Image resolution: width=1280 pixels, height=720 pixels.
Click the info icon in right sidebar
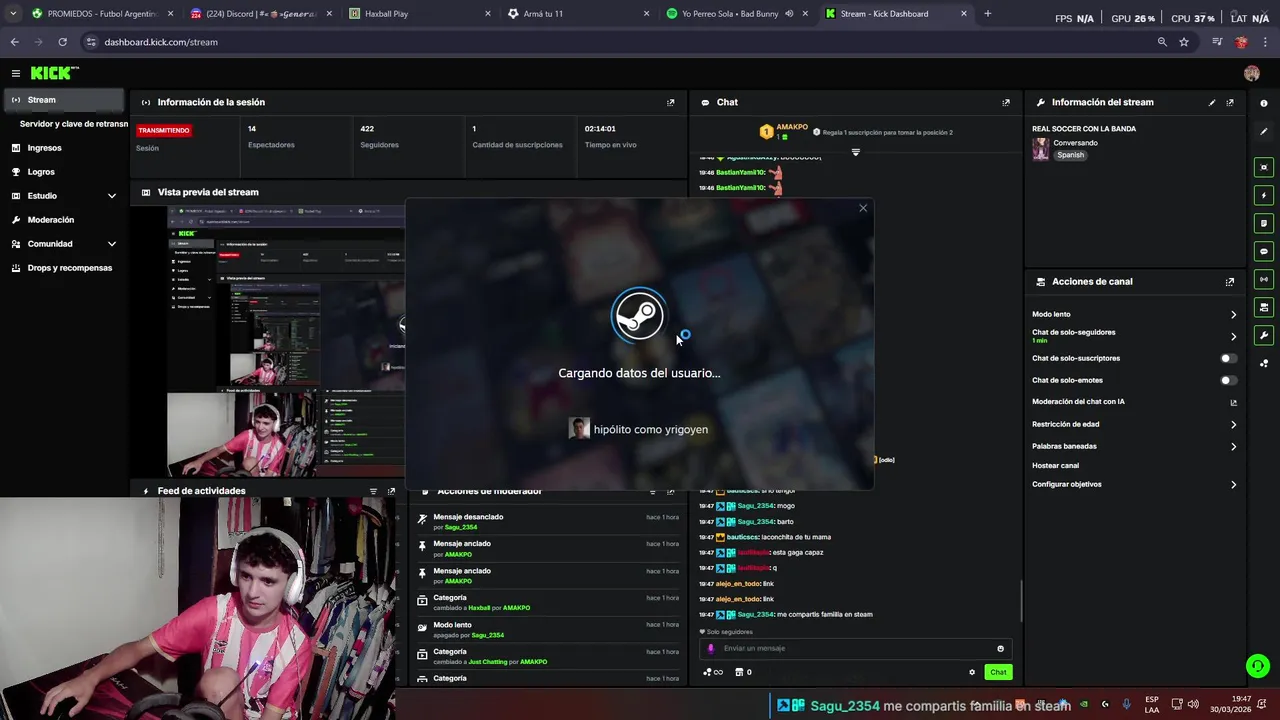(1264, 103)
